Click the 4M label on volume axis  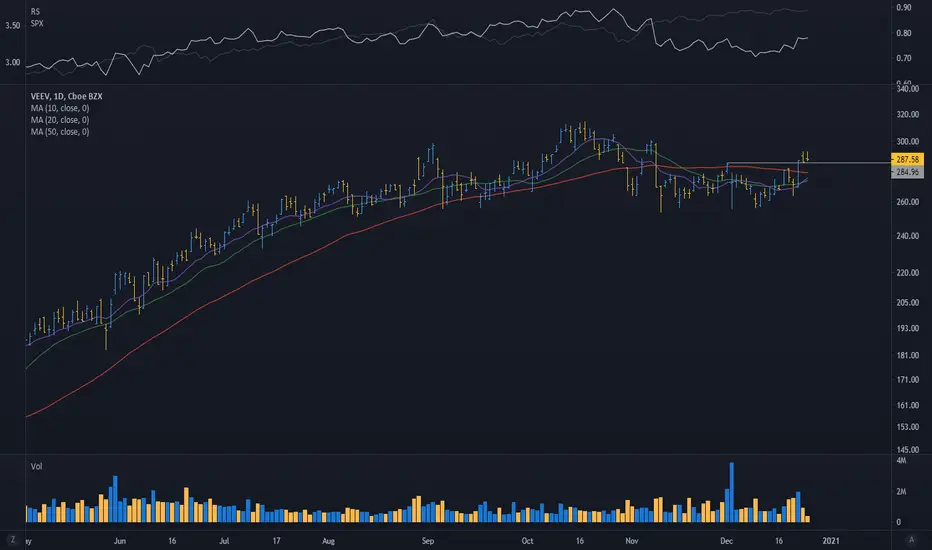(901, 461)
